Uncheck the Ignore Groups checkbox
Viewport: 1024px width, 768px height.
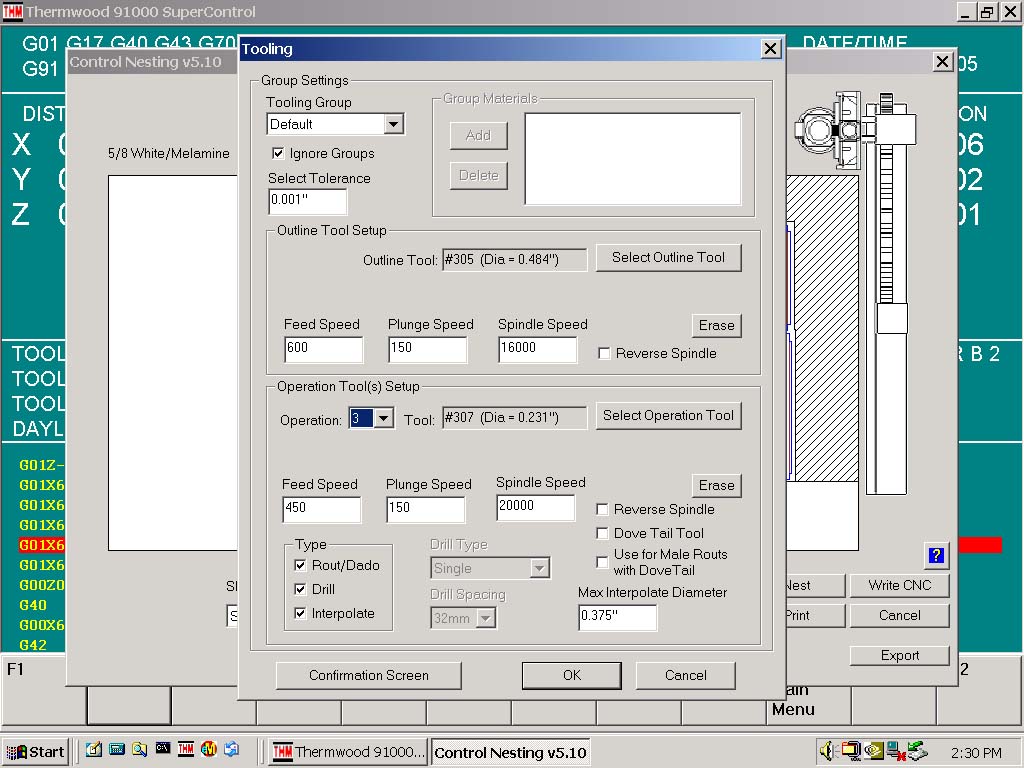tap(279, 154)
